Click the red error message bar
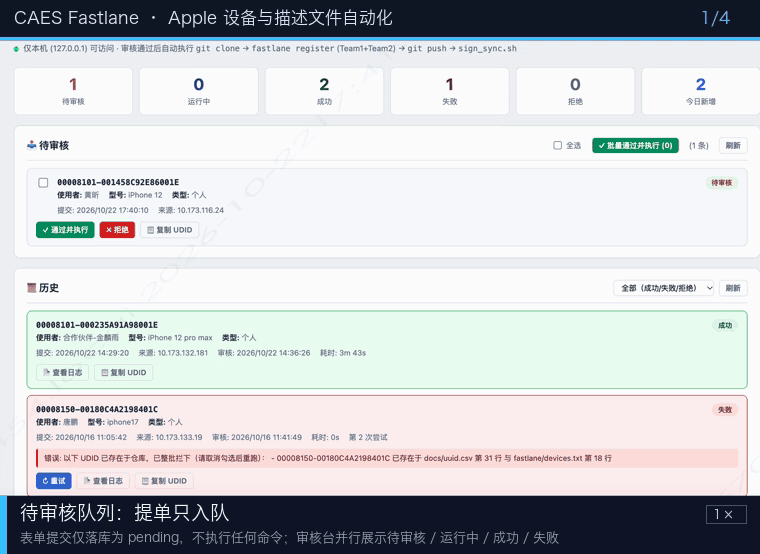Screen dimensions: 760x554 coord(387,458)
